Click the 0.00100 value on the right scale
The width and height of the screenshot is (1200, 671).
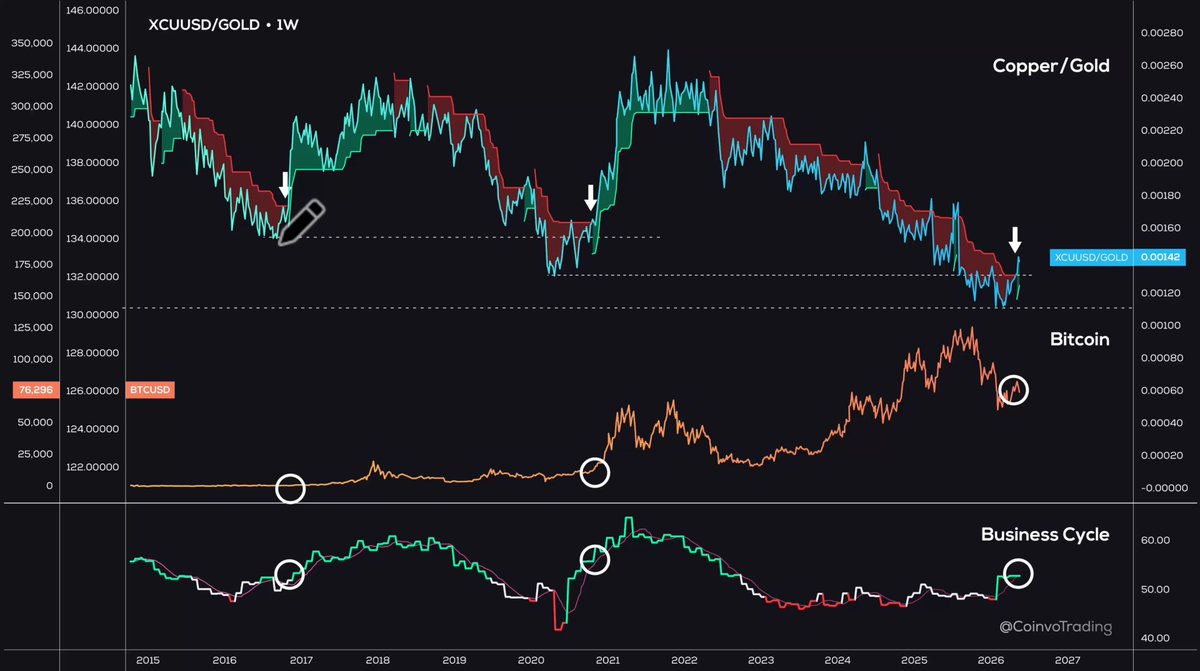(x=1162, y=326)
